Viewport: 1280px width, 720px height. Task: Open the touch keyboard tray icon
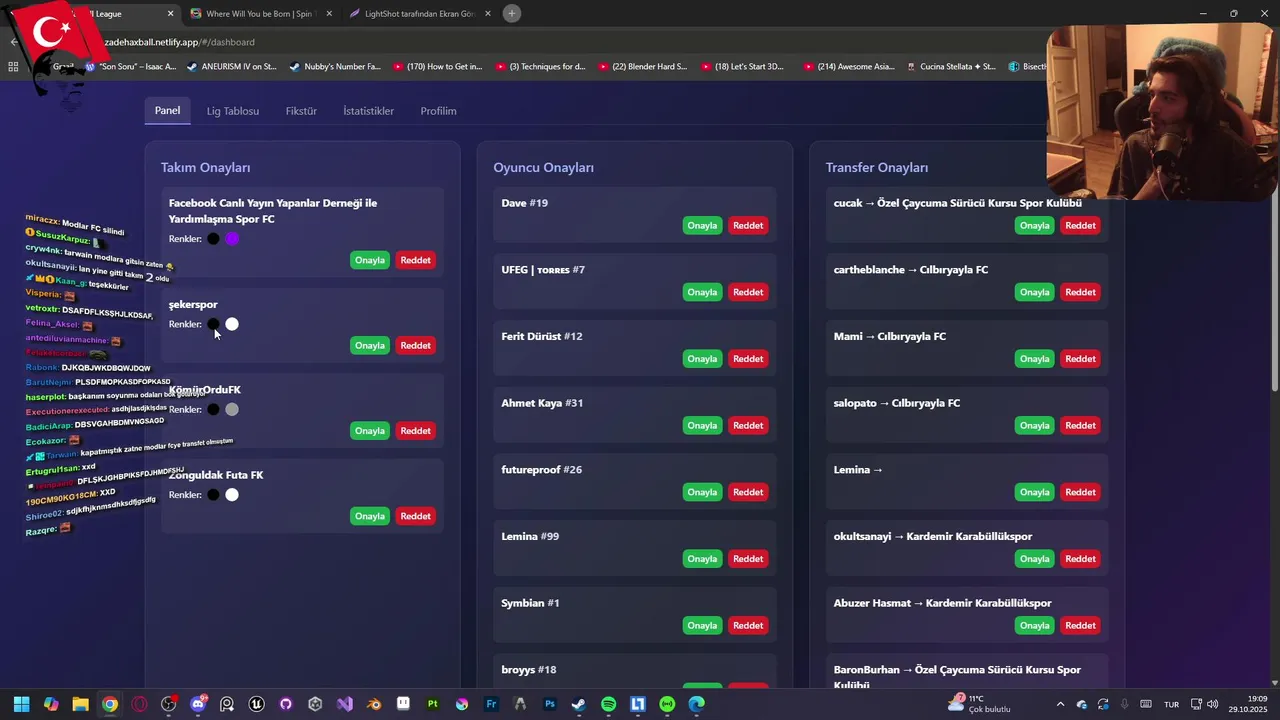(1146, 704)
